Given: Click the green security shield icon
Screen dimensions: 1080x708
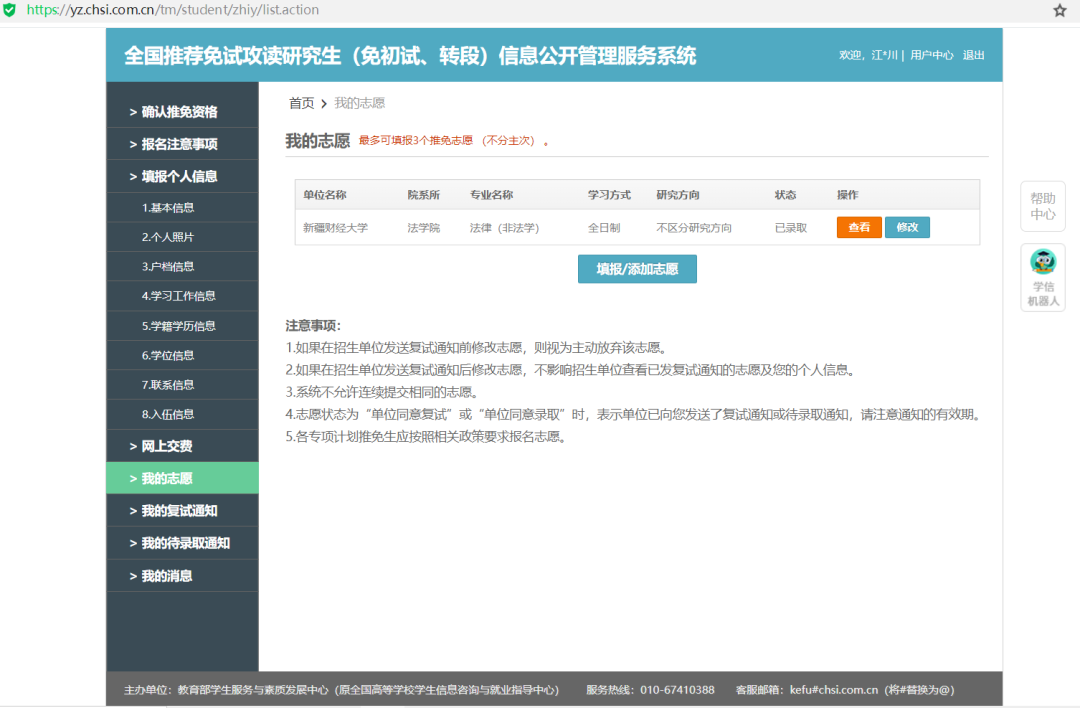Looking at the screenshot, I should click(x=10, y=10).
